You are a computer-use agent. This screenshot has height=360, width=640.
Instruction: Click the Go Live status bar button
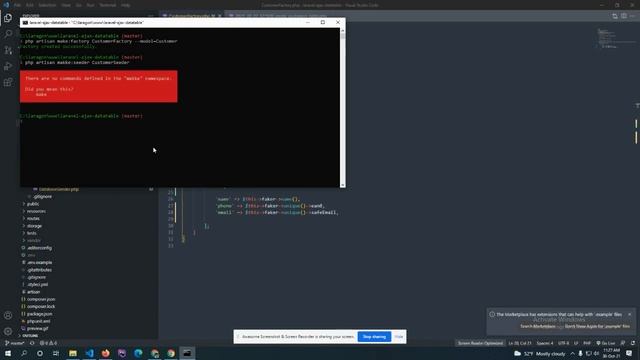[606, 343]
